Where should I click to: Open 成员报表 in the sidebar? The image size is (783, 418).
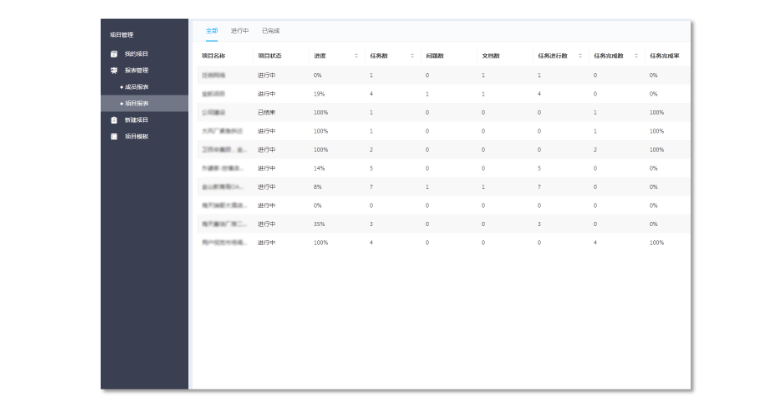click(x=137, y=87)
